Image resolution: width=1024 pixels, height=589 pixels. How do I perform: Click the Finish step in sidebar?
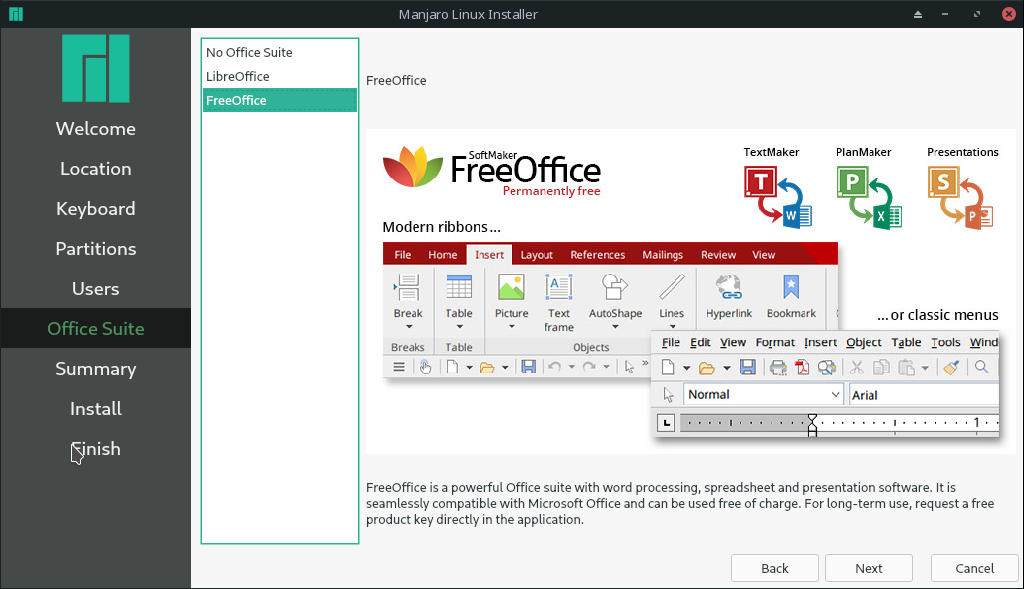click(x=95, y=449)
